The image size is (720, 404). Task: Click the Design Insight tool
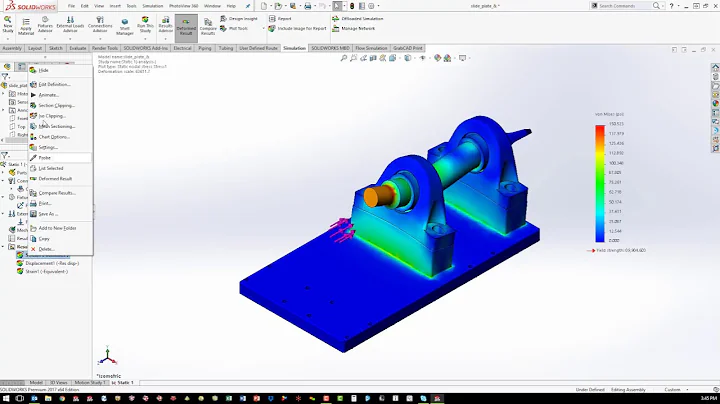tap(239, 19)
